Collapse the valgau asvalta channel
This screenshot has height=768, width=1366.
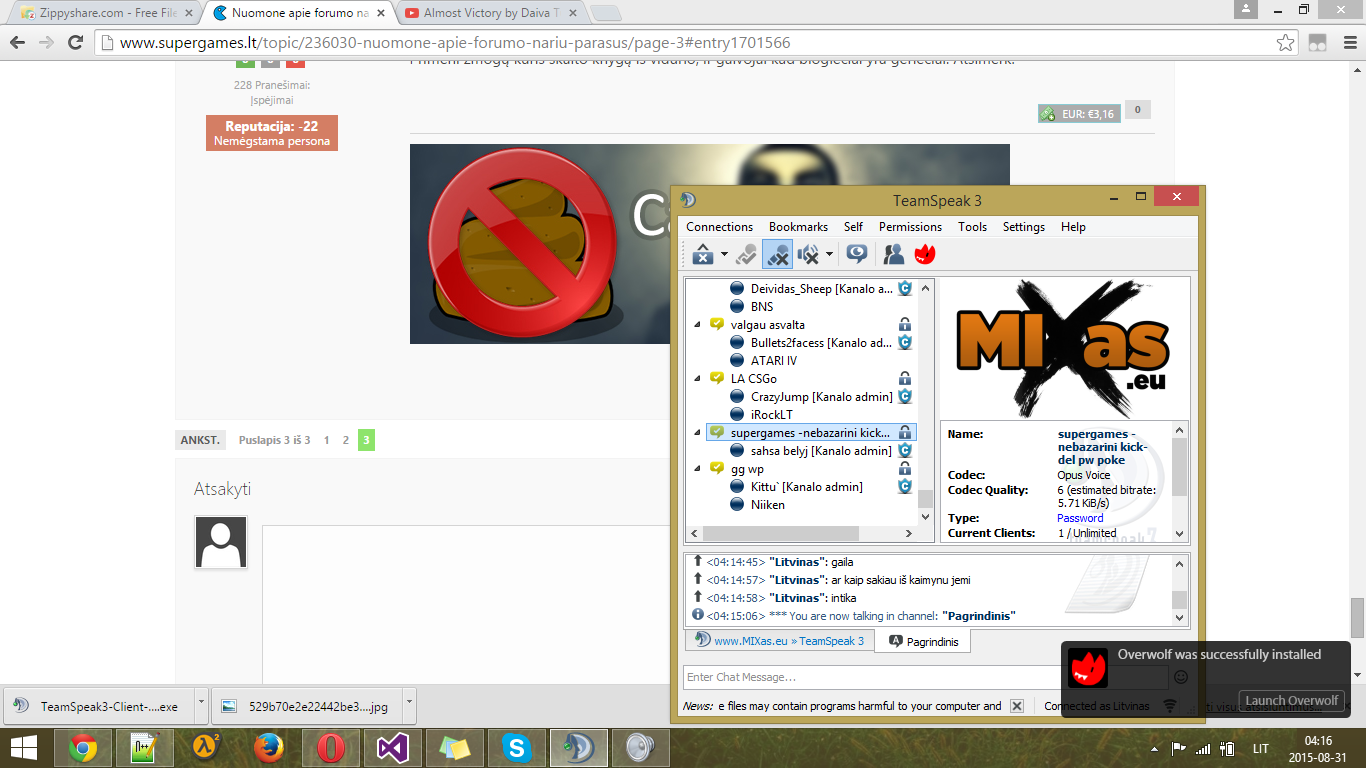coord(698,325)
